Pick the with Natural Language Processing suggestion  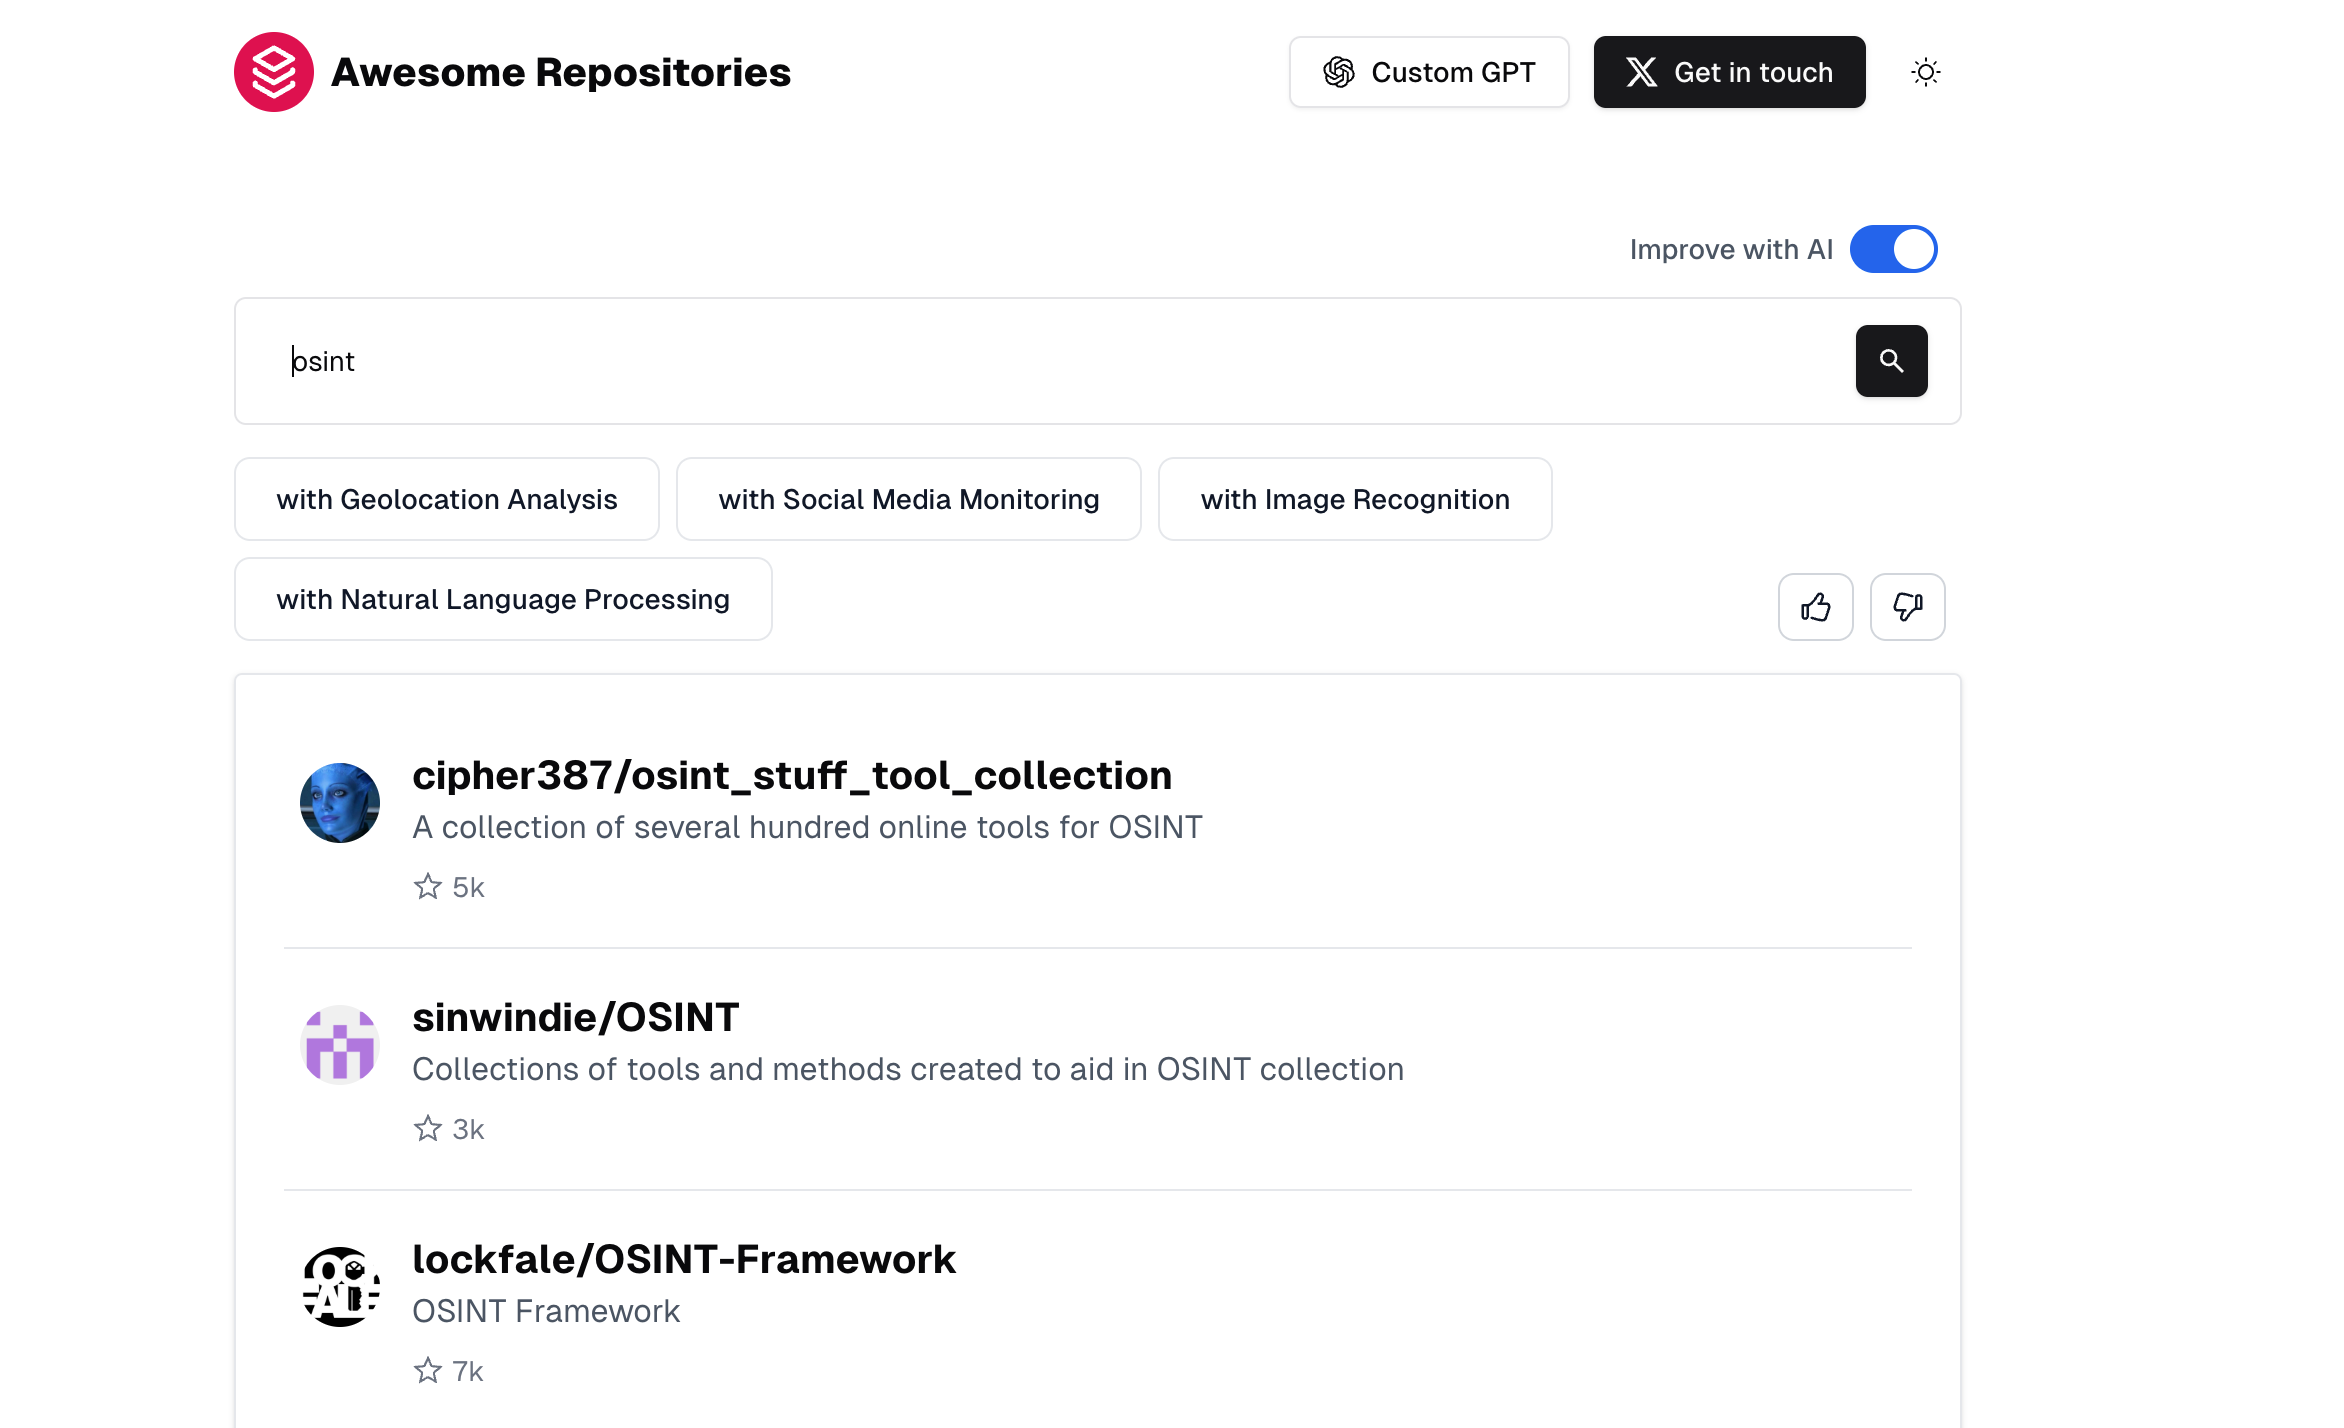(502, 599)
